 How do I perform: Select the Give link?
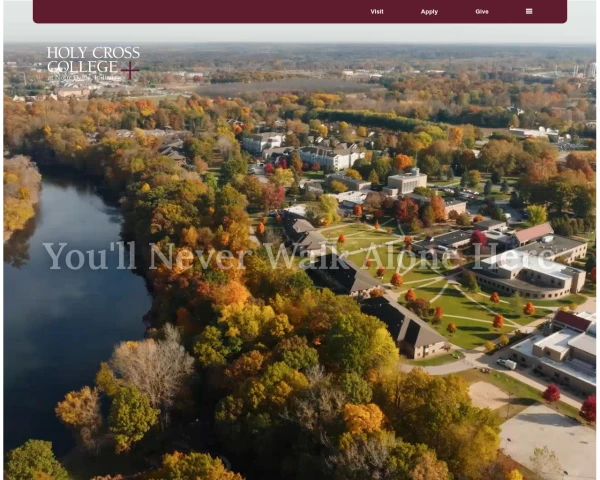coord(482,11)
